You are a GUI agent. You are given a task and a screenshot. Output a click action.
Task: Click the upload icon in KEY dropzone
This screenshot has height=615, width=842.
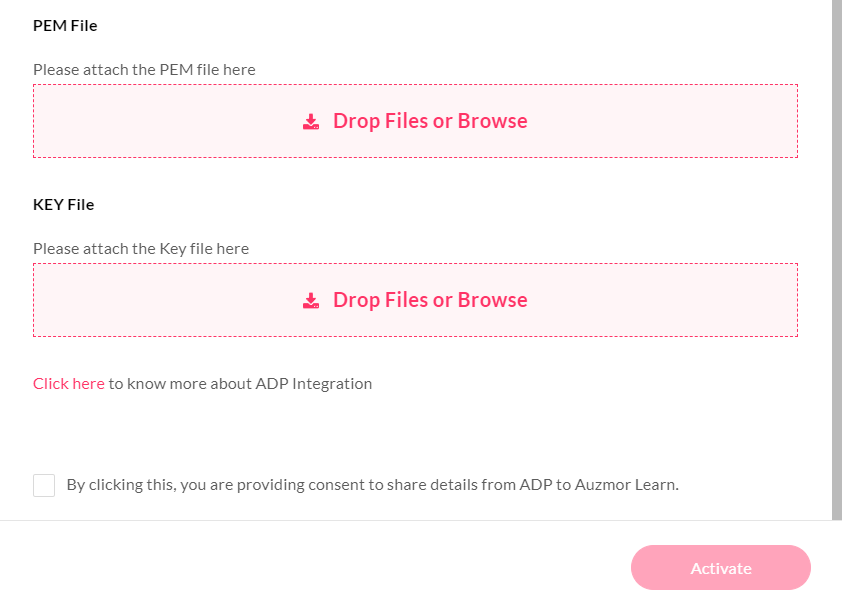[x=311, y=300]
